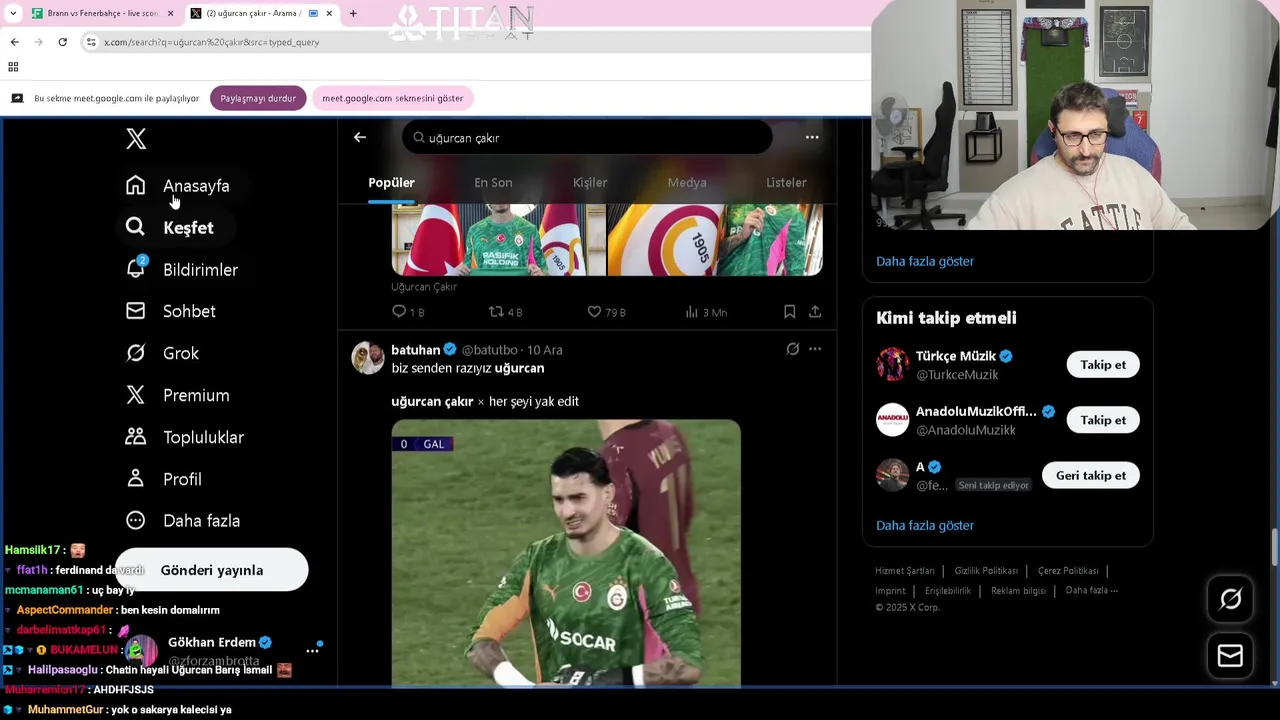Like the post with 79 B likes
Image resolution: width=1280 pixels, height=720 pixels.
tap(606, 312)
